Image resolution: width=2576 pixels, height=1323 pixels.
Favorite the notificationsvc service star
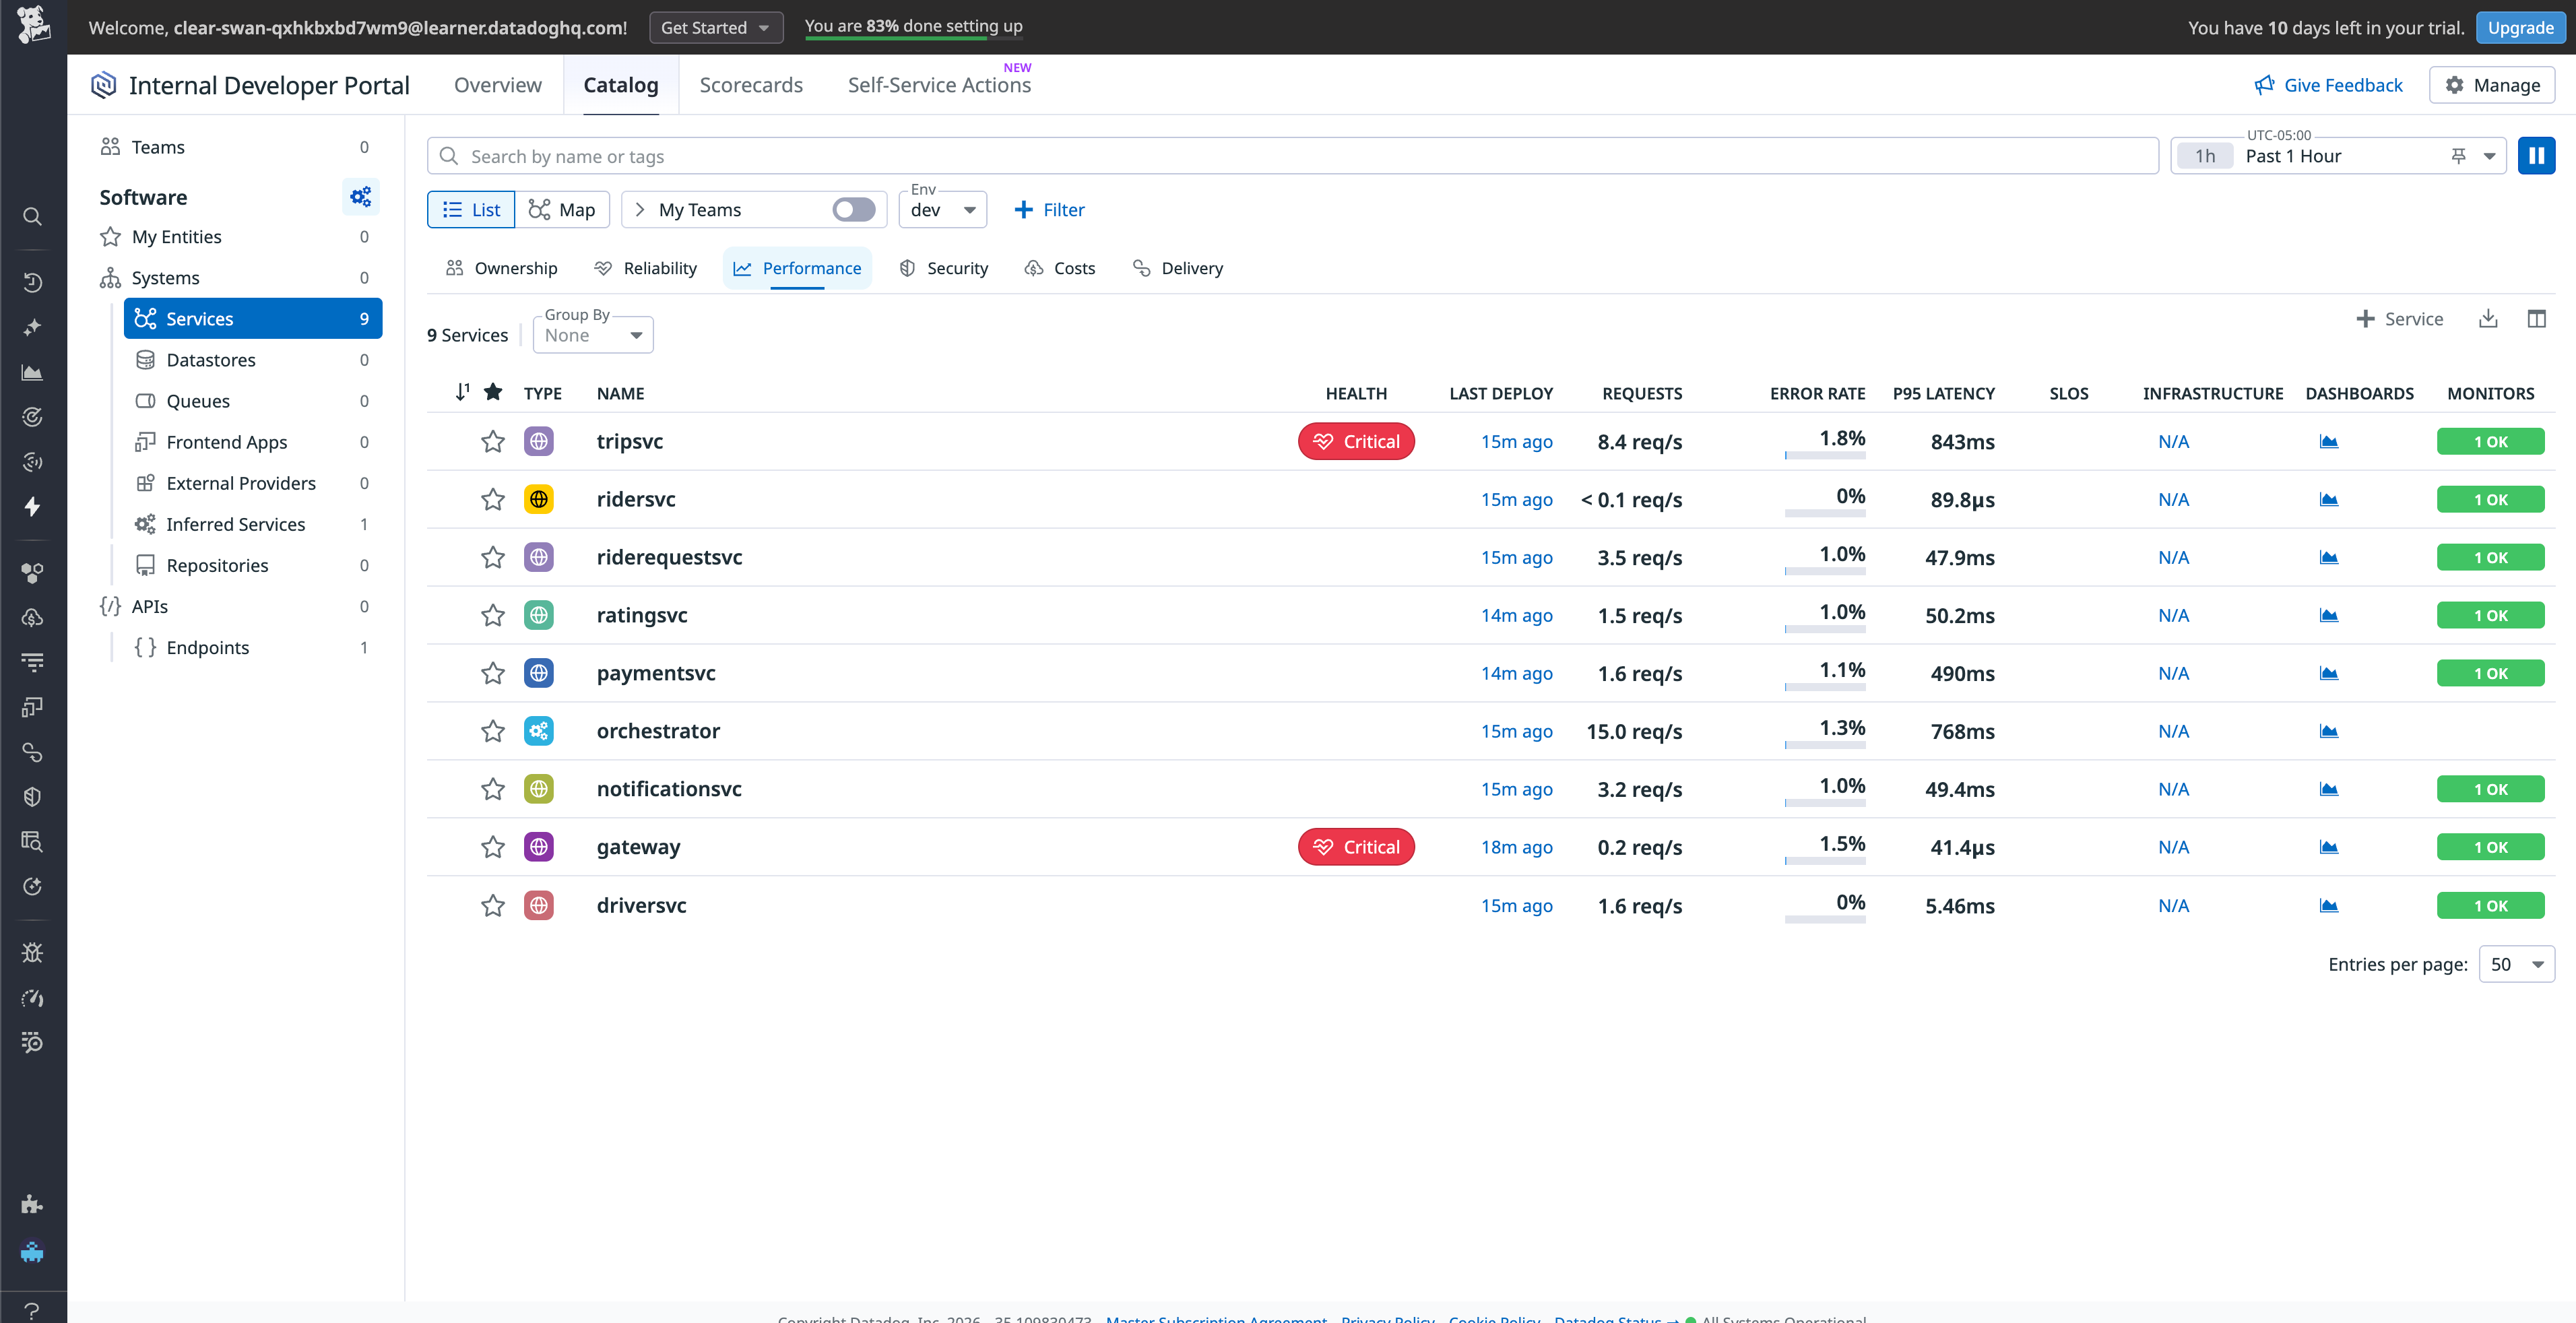(493, 789)
